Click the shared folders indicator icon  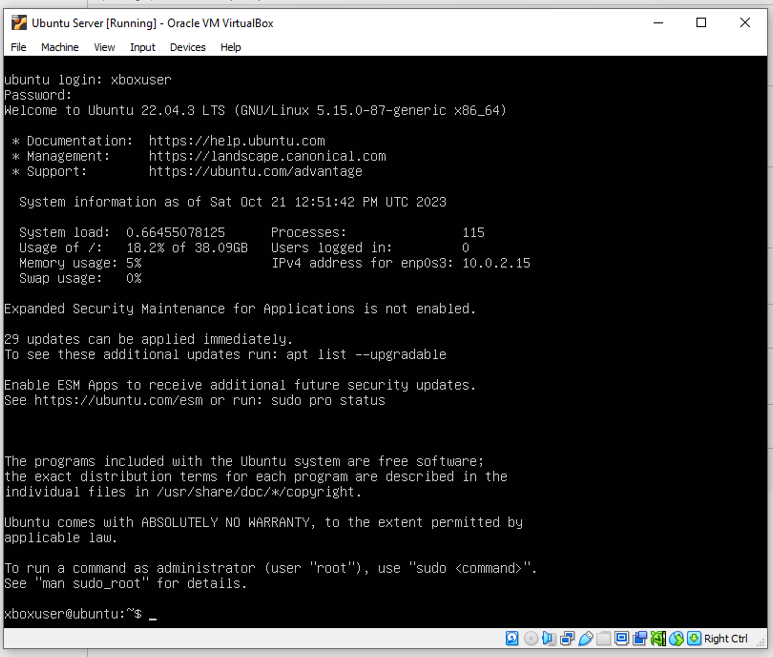pyautogui.click(x=604, y=638)
